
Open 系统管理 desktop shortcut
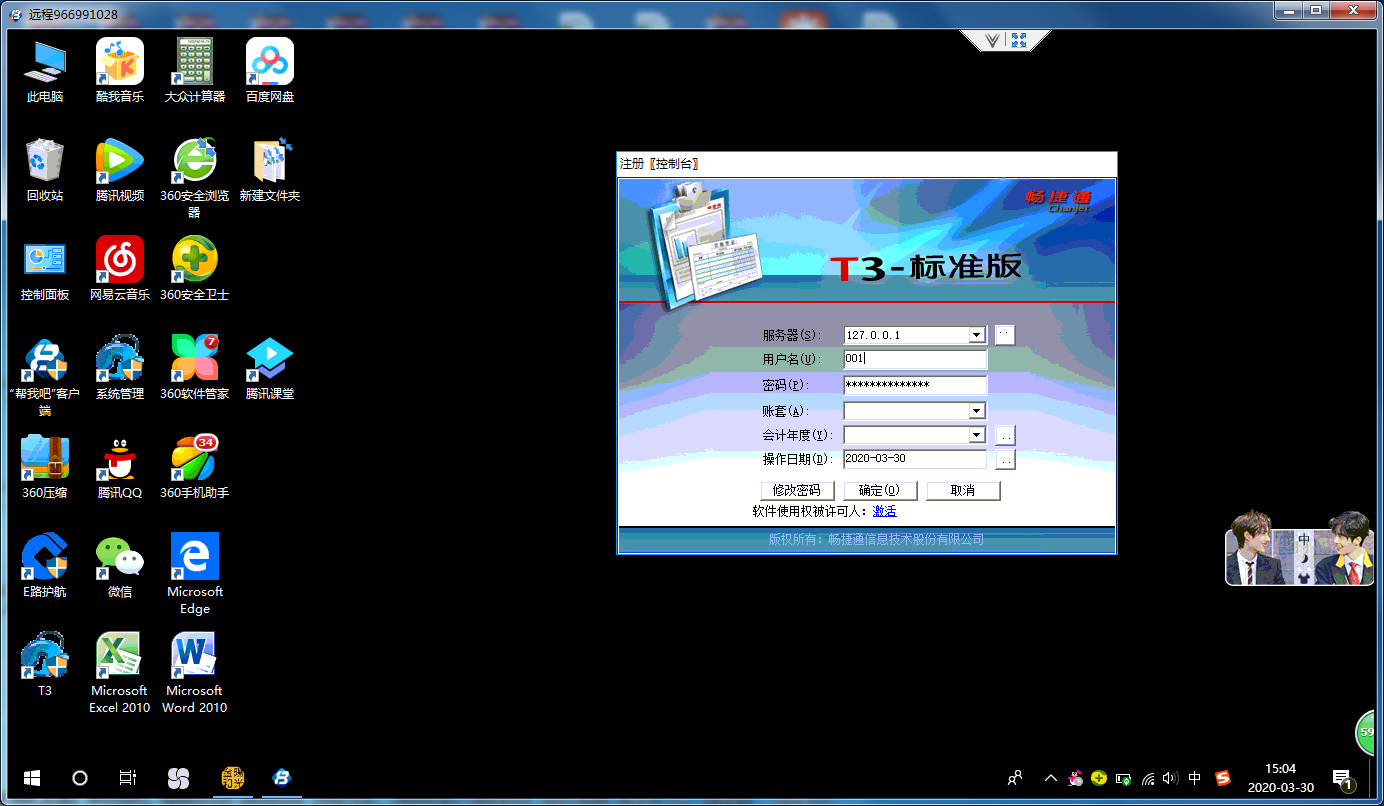point(120,367)
